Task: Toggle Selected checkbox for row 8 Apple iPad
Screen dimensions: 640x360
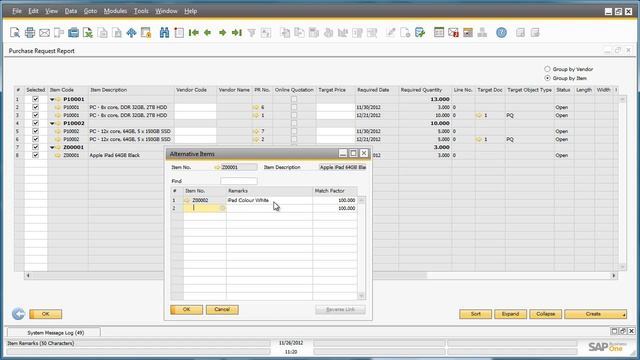Action: click(x=36, y=155)
